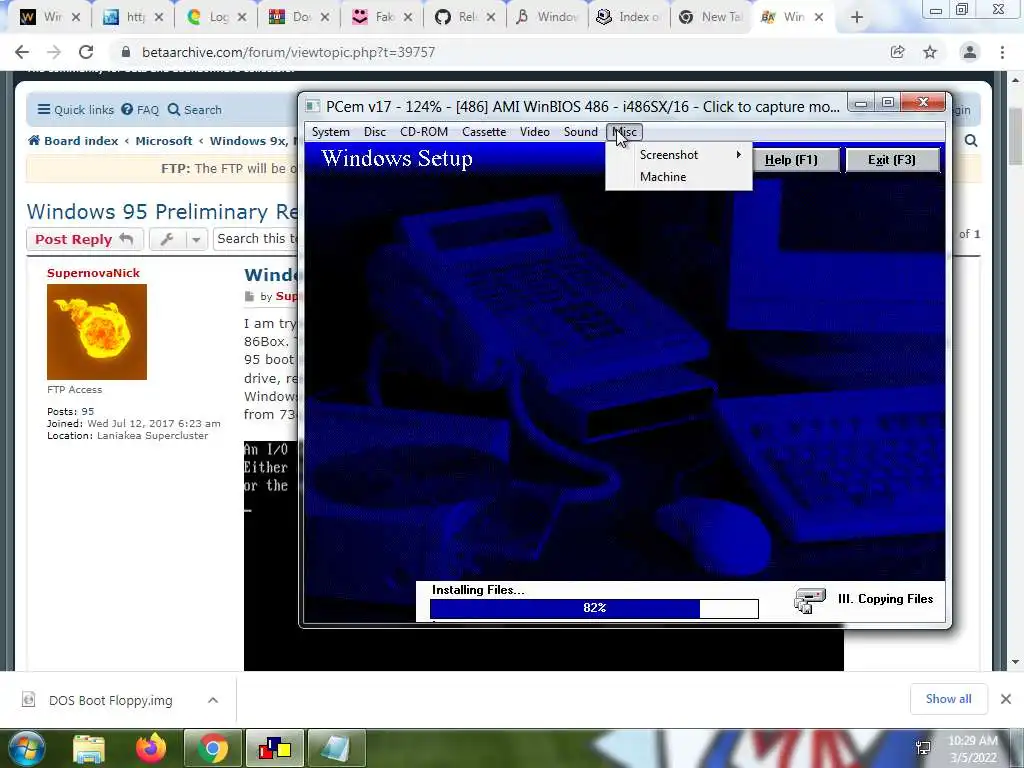1024x768 pixels.
Task: Click the forum magnifier search icon at right
Action: coord(970,141)
